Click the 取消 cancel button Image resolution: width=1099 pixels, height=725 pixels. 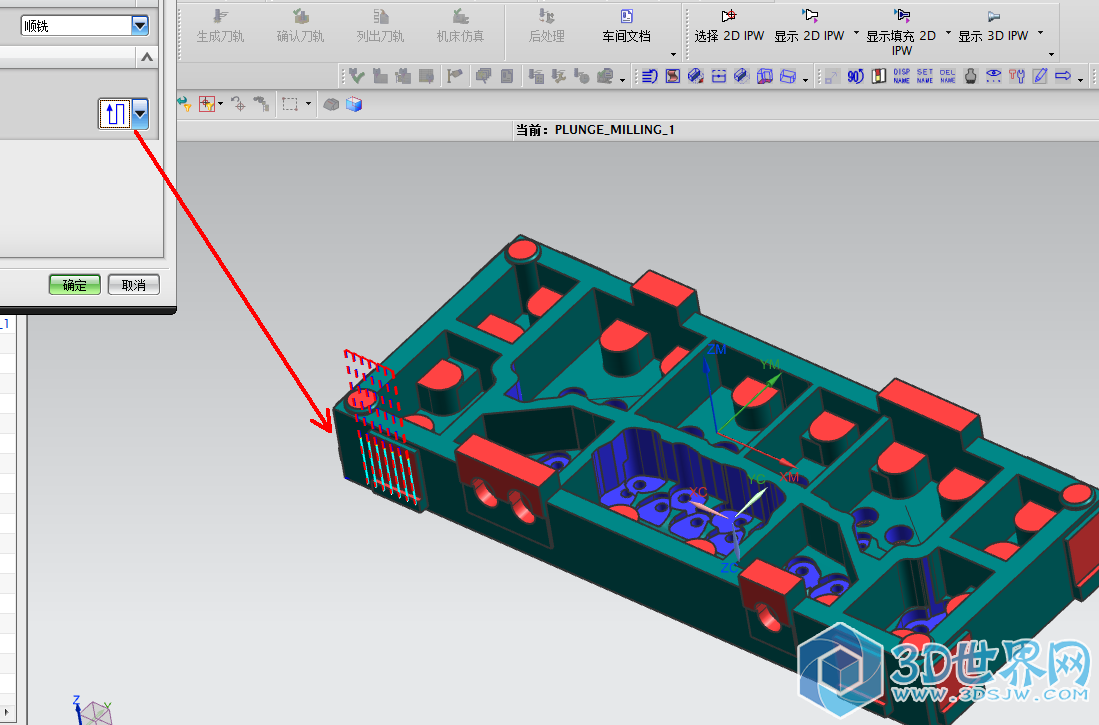pyautogui.click(x=134, y=285)
